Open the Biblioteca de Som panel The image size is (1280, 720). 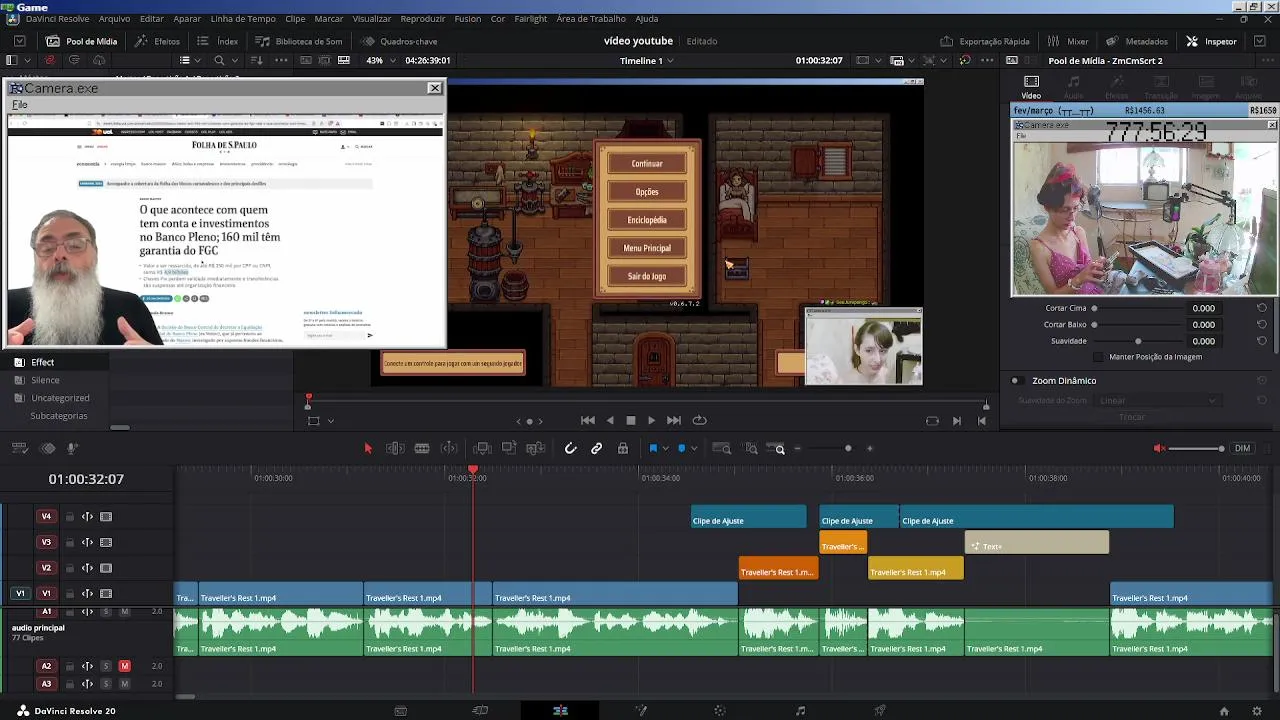click(x=299, y=41)
